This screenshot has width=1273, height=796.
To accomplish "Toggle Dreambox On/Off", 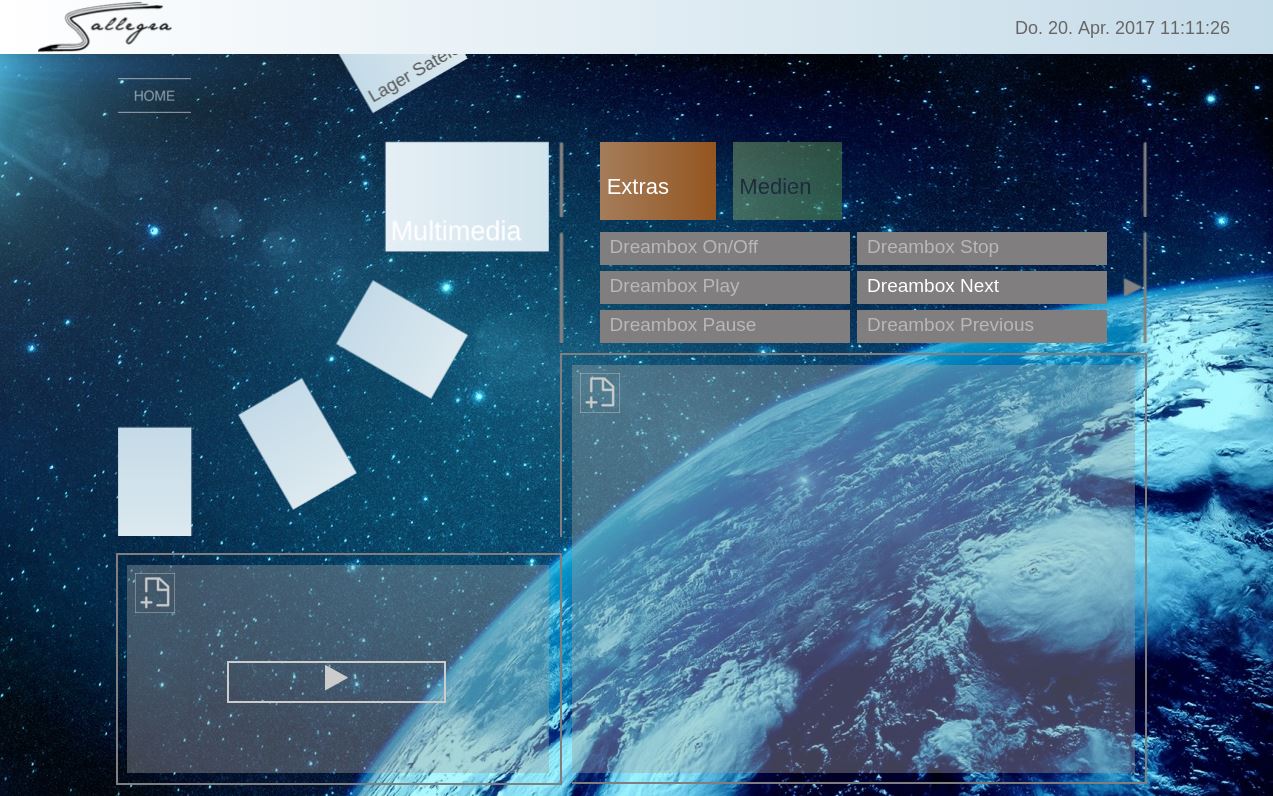I will 725,248.
